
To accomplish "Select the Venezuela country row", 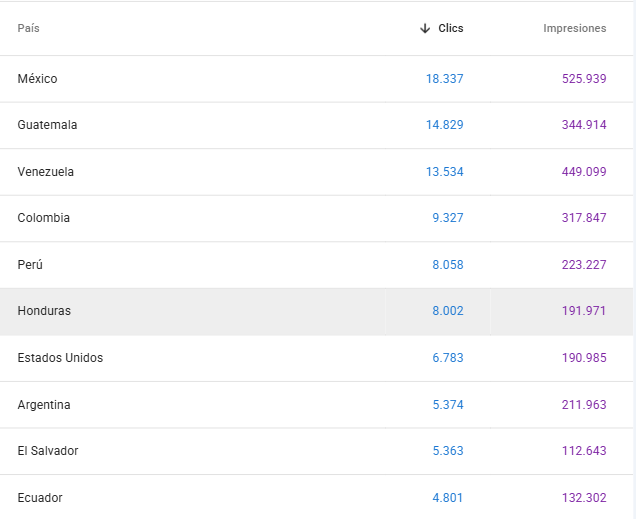I will click(x=316, y=172).
